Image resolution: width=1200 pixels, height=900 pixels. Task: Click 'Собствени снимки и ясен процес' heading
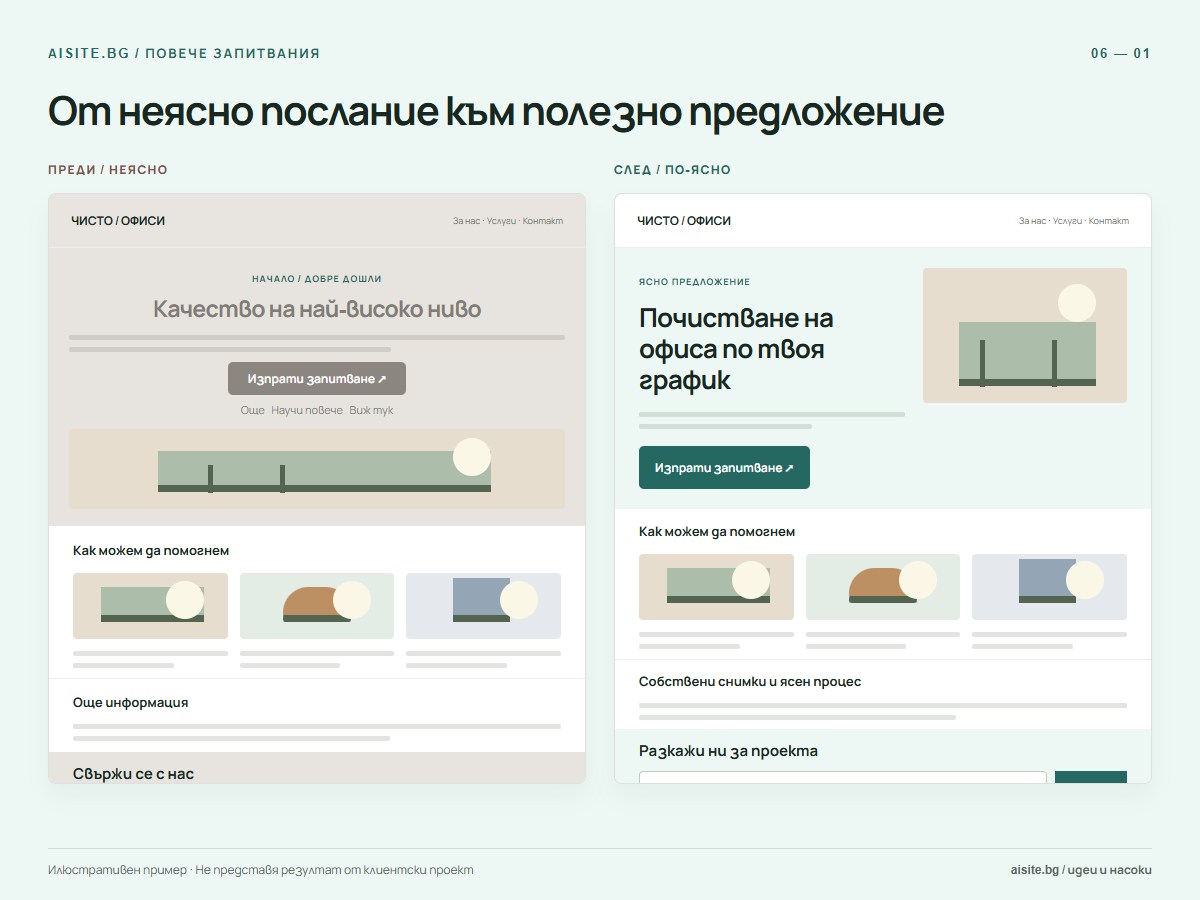[x=750, y=682]
